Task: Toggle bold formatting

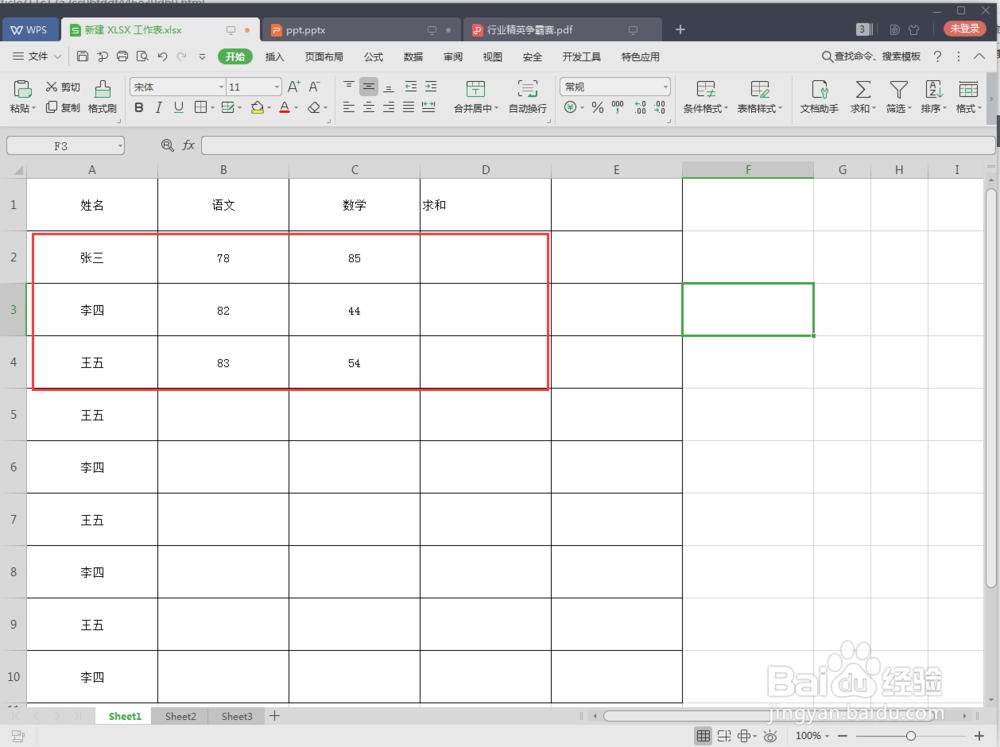Action: tap(139, 107)
